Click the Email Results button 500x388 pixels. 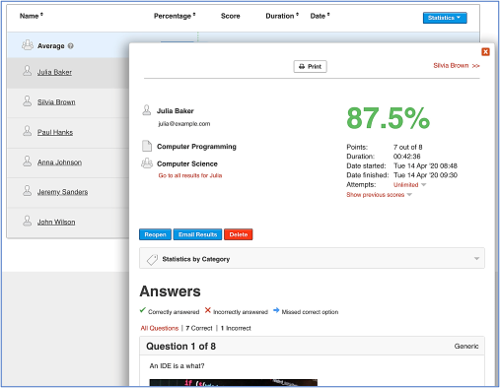click(x=198, y=234)
